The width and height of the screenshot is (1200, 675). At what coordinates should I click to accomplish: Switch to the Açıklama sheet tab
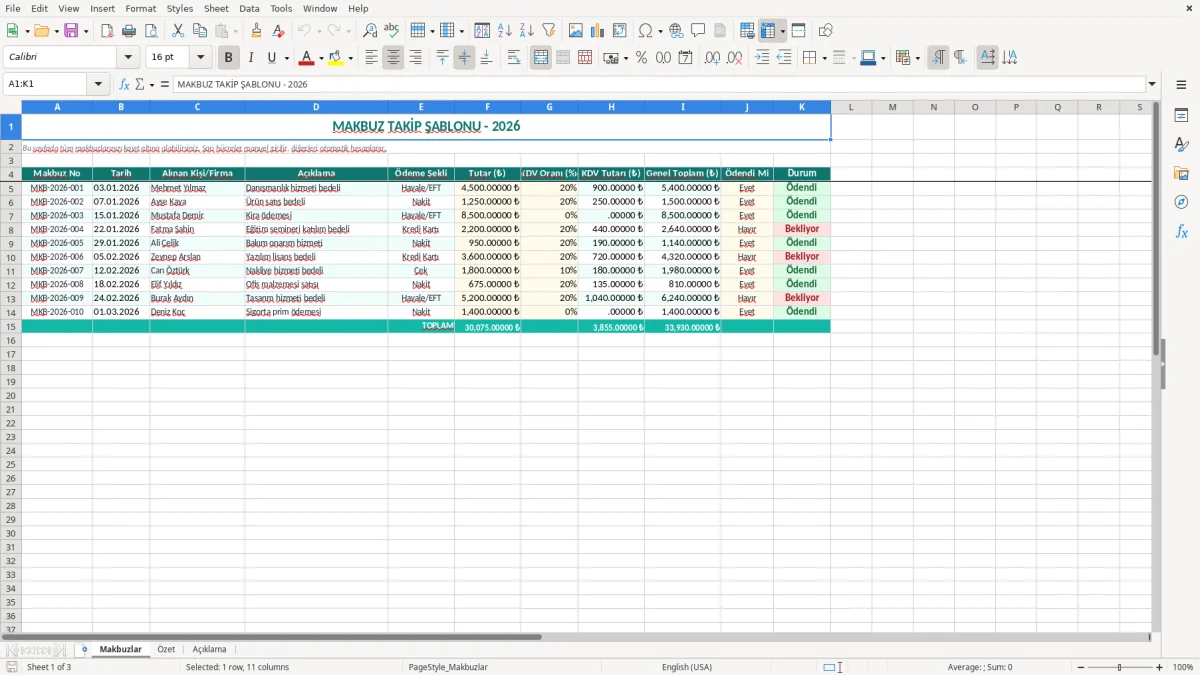pyautogui.click(x=210, y=650)
